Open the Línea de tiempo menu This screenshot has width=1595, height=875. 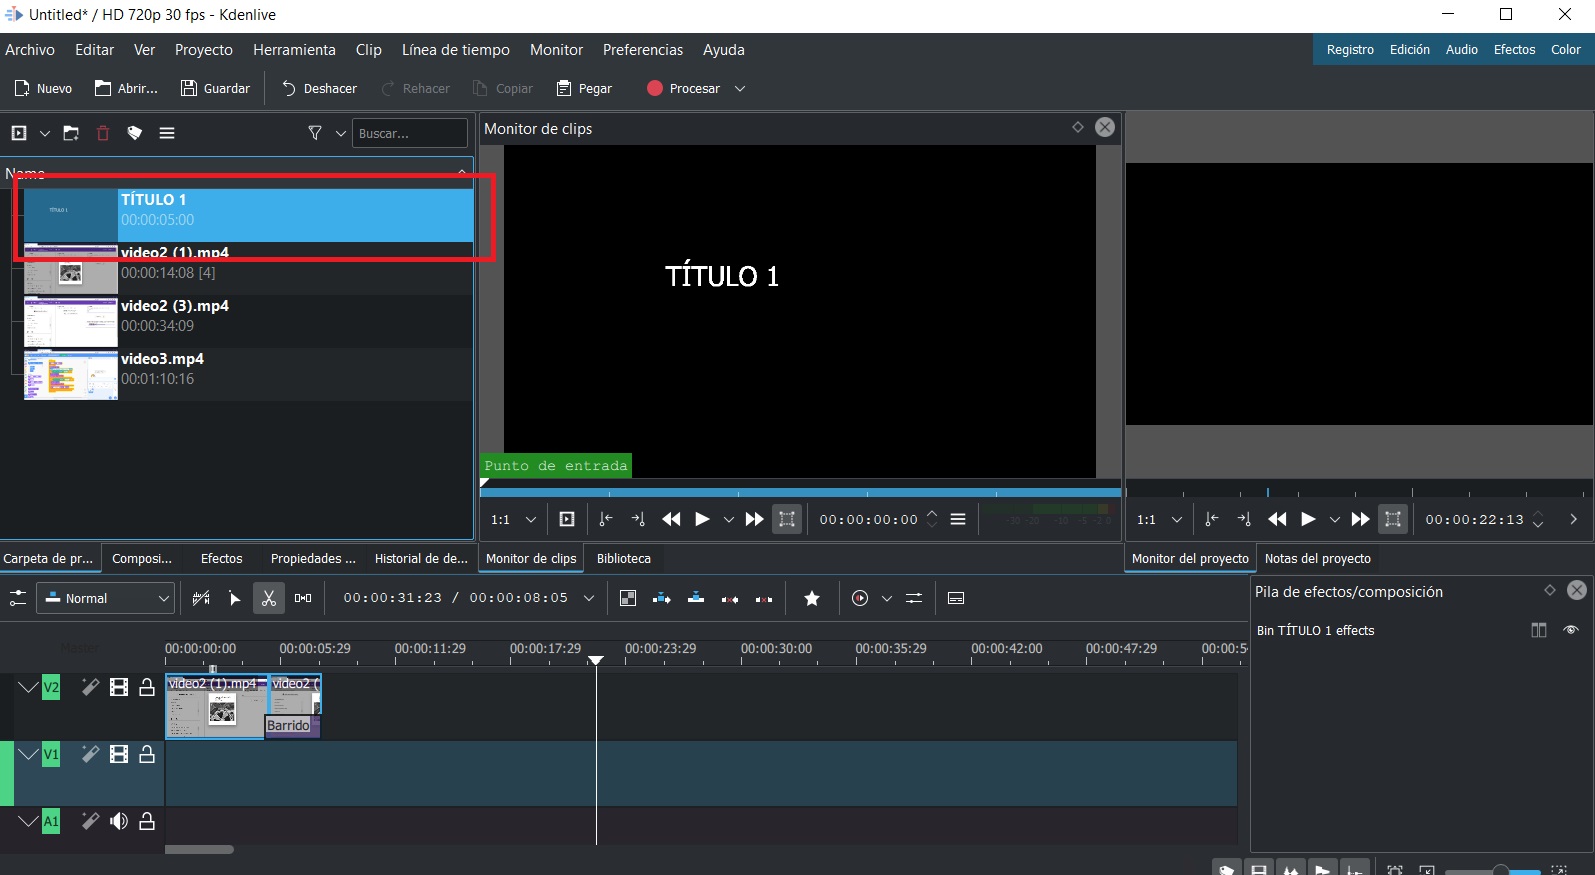456,50
